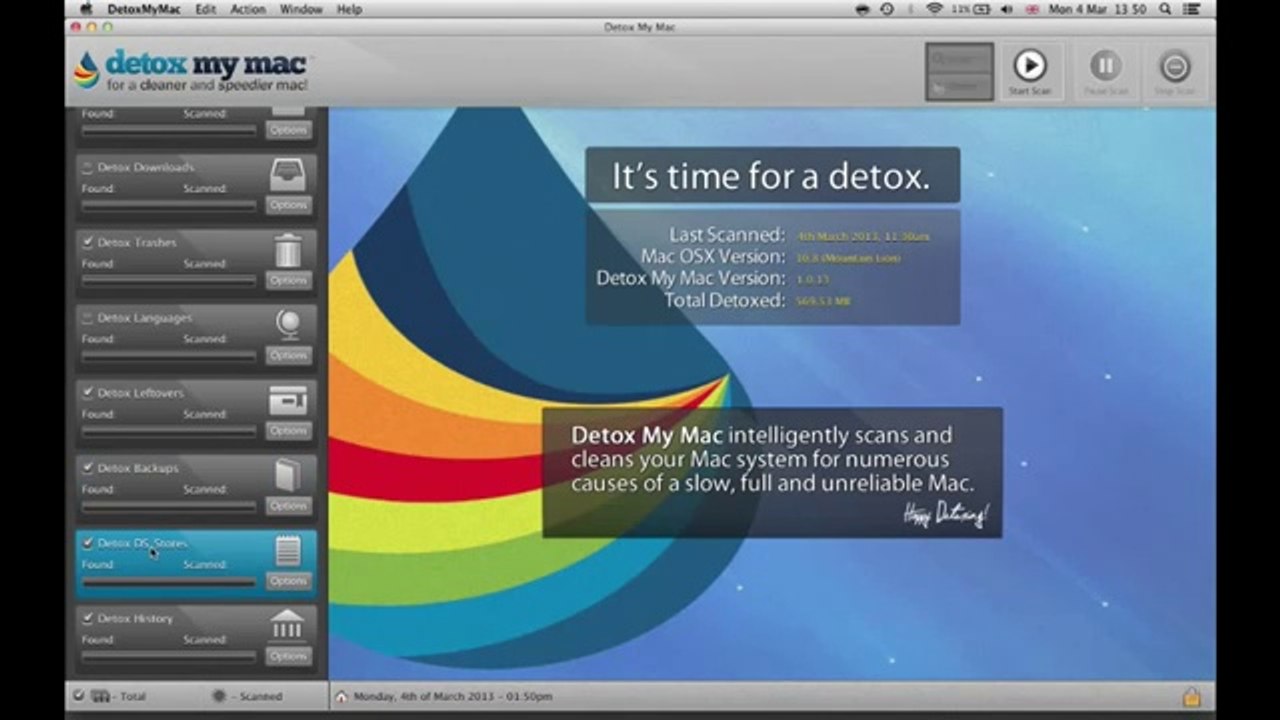This screenshot has height=720, width=1280.
Task: Click the "Last Scanned:" label
Action: point(727,235)
